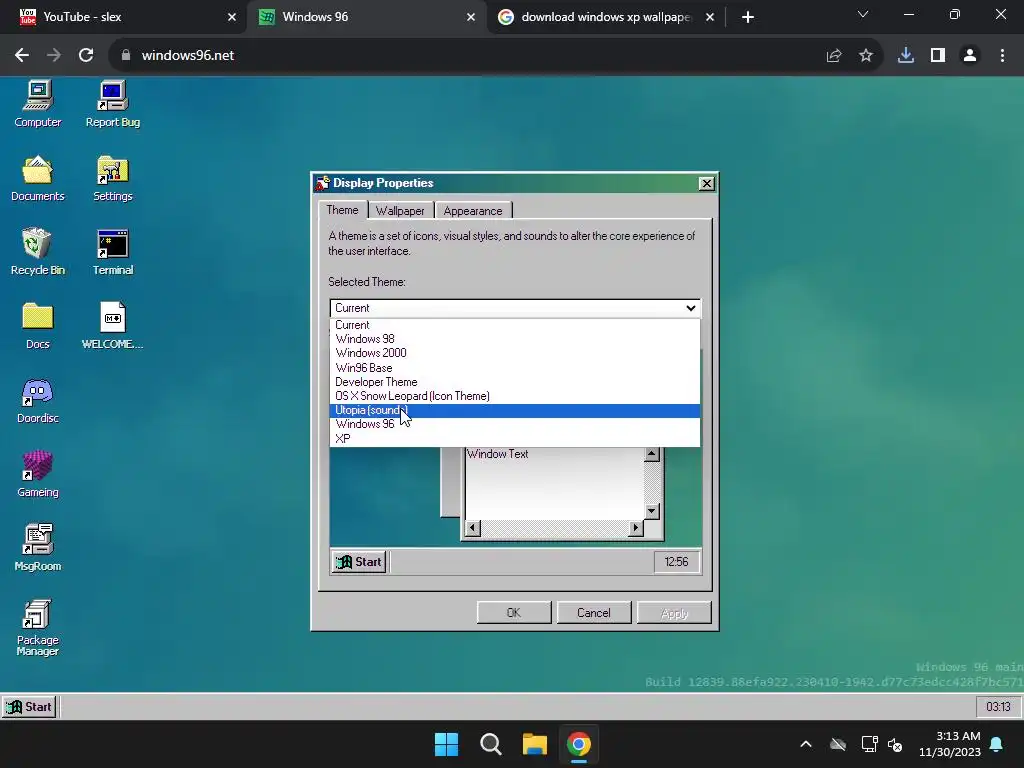Choose OS X Snow Leopard icon theme
The width and height of the screenshot is (1024, 768).
(x=515, y=396)
